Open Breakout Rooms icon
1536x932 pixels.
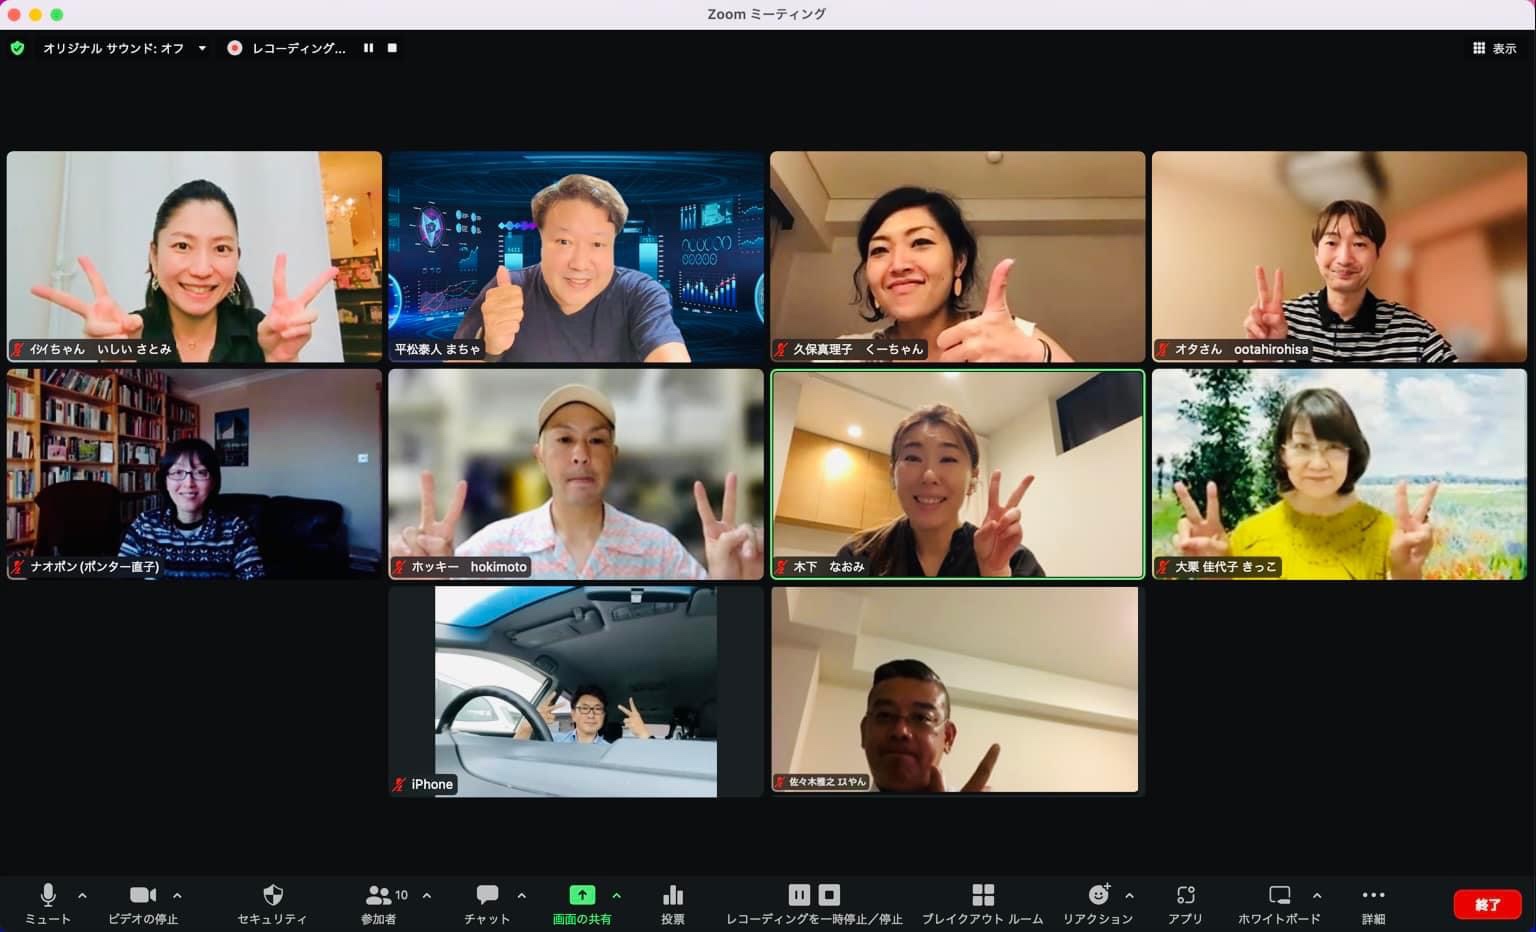tap(983, 894)
